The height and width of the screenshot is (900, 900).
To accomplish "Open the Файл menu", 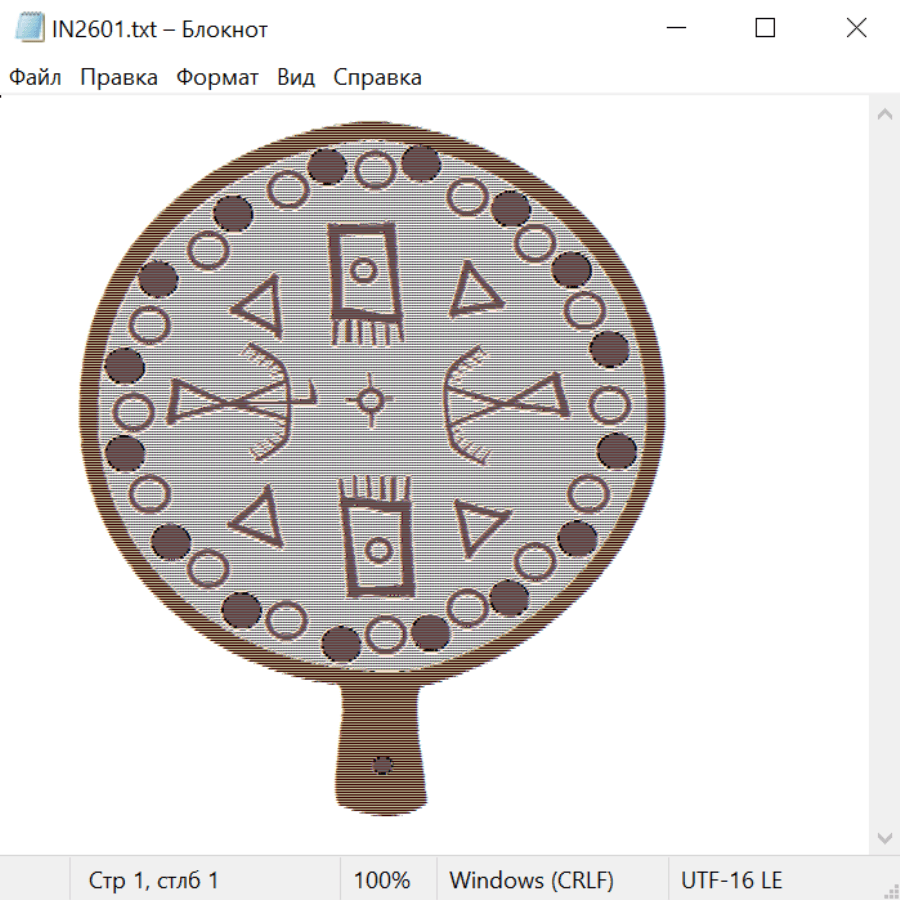I will click(x=35, y=78).
